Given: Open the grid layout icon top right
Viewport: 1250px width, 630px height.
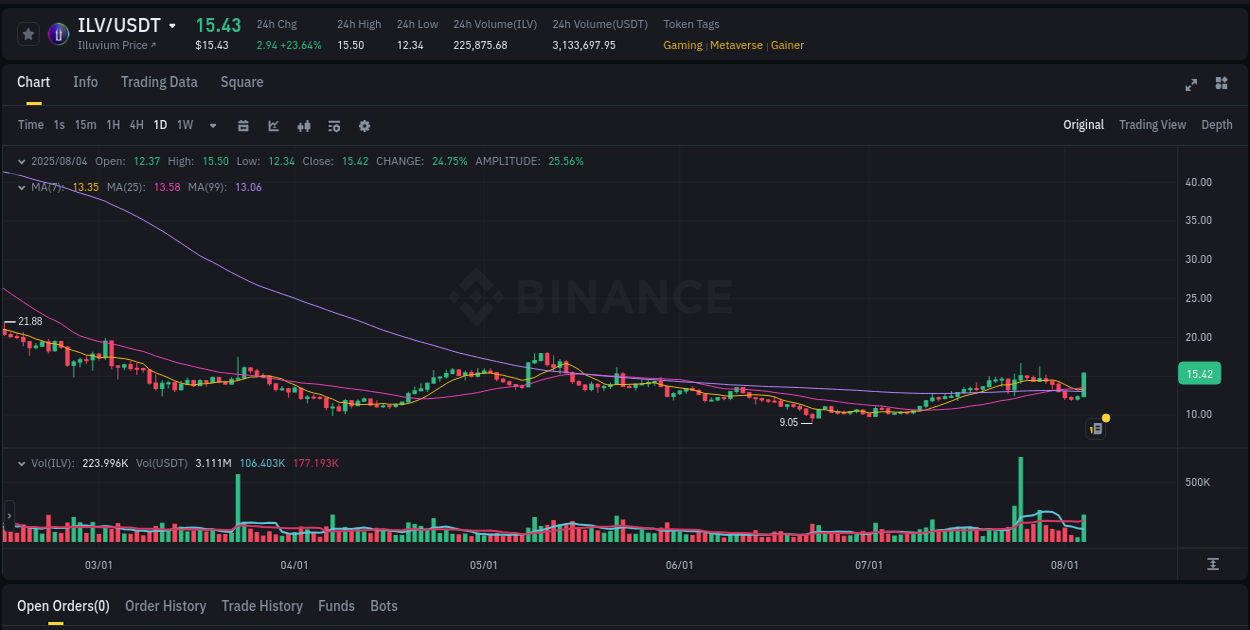Looking at the screenshot, I should (1220, 85).
